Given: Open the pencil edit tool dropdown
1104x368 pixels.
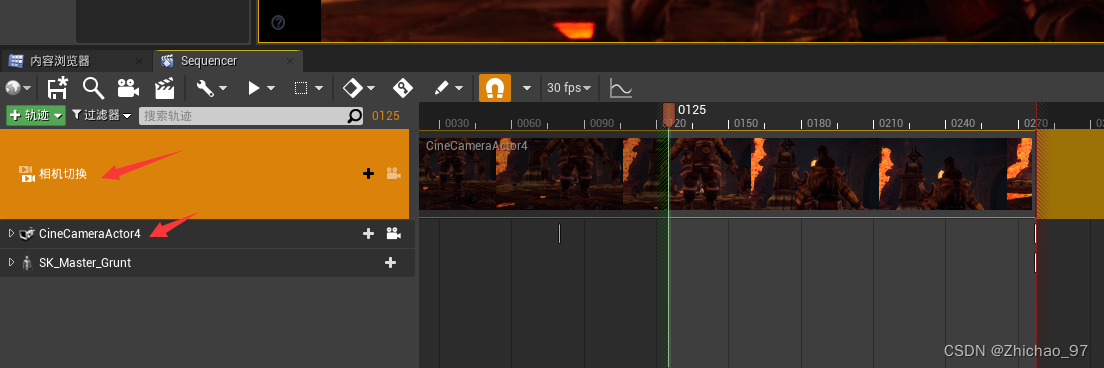Looking at the screenshot, I should [448, 88].
